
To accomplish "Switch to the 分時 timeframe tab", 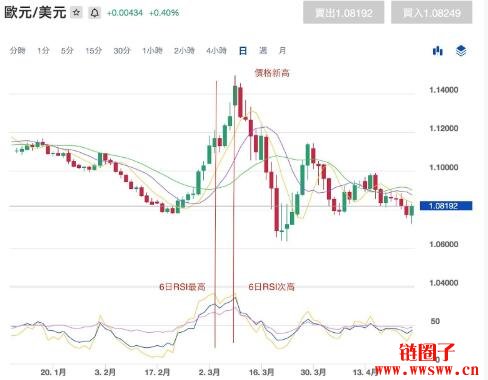I will (x=18, y=51).
